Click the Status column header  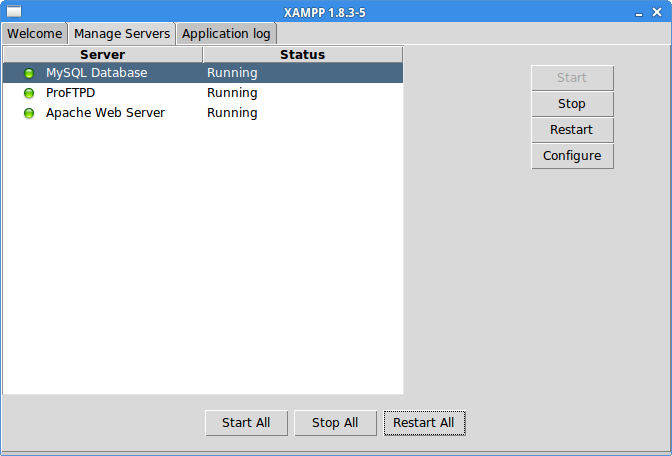303,54
